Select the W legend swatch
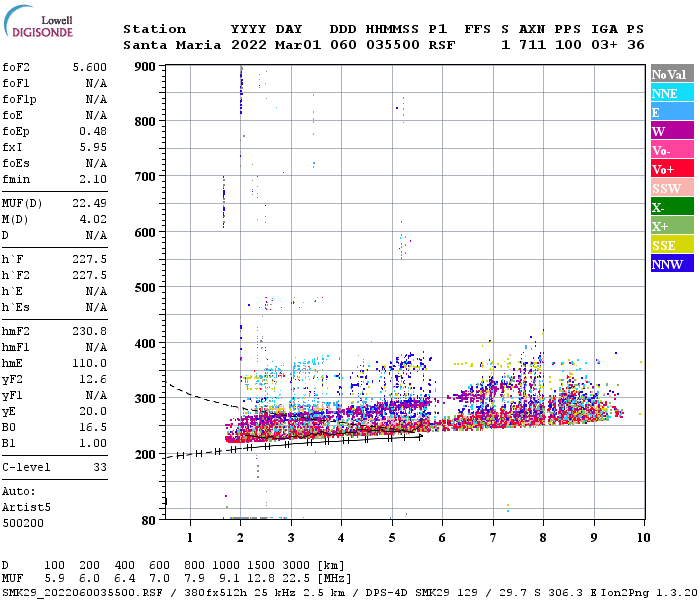Image resolution: width=700 pixels, height=600 pixels. pyautogui.click(x=672, y=131)
